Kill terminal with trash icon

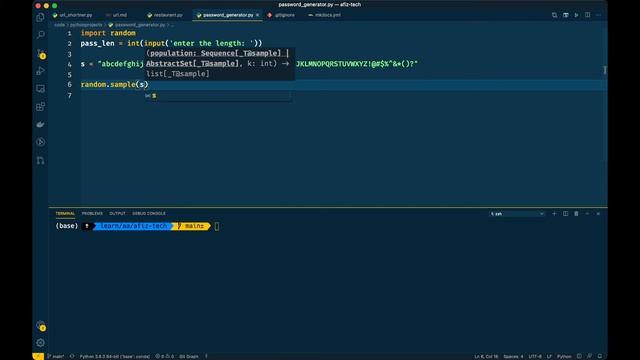pyautogui.click(x=576, y=213)
